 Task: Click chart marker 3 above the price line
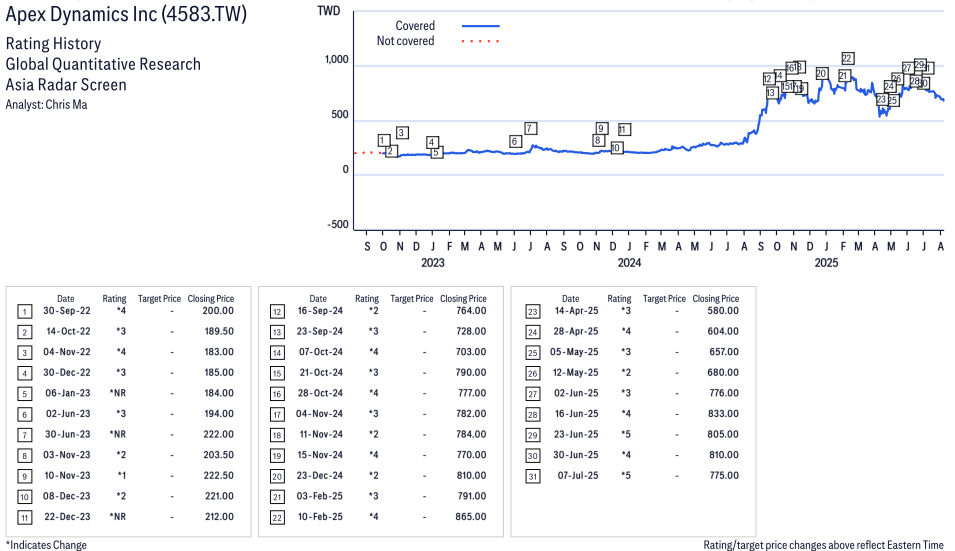(x=401, y=133)
